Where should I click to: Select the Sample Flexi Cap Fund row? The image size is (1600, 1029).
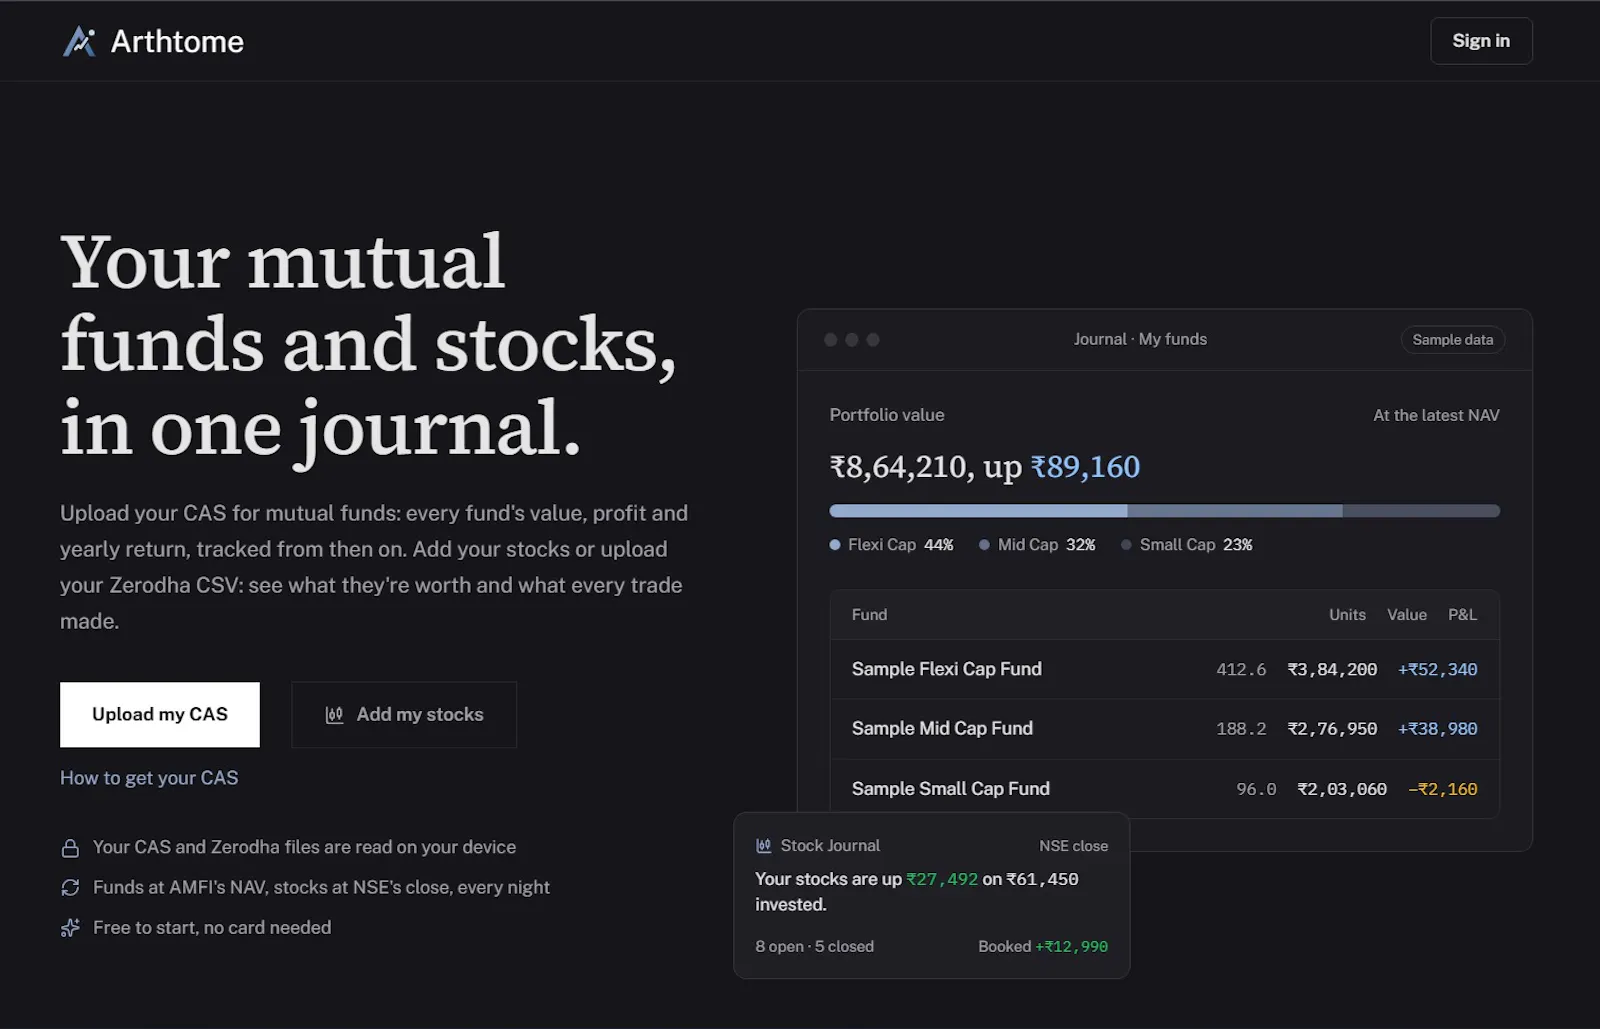1164,669
